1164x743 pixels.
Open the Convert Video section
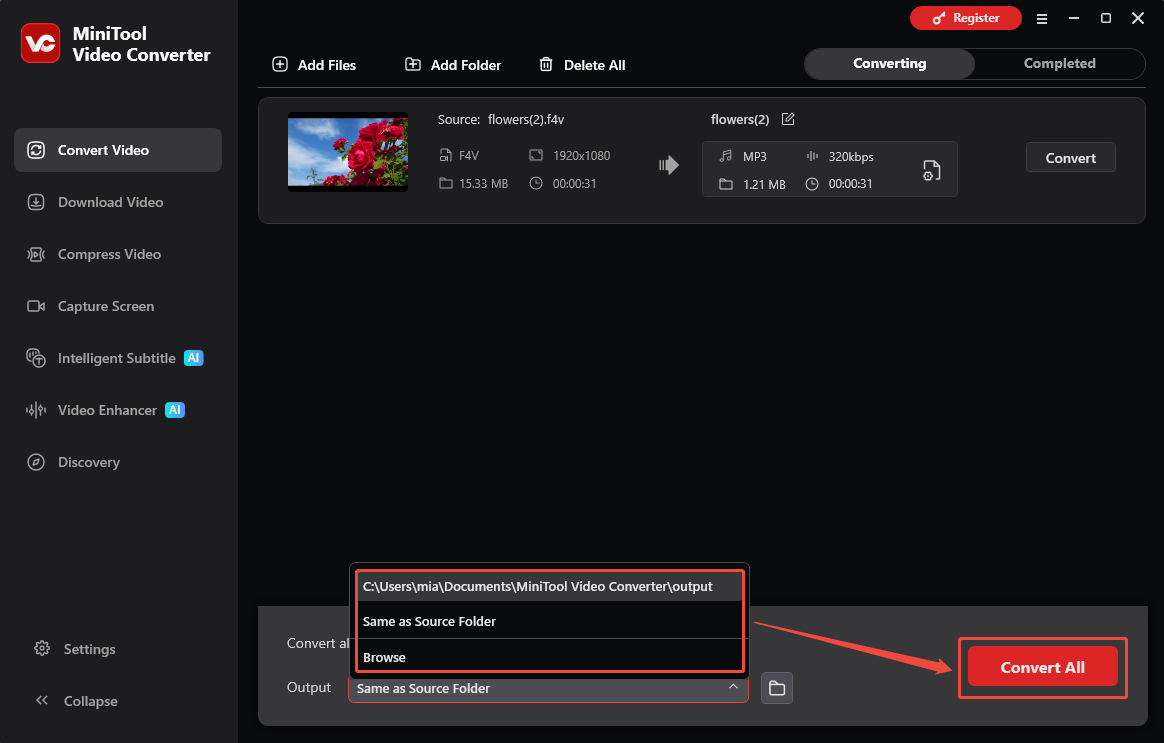tap(118, 150)
